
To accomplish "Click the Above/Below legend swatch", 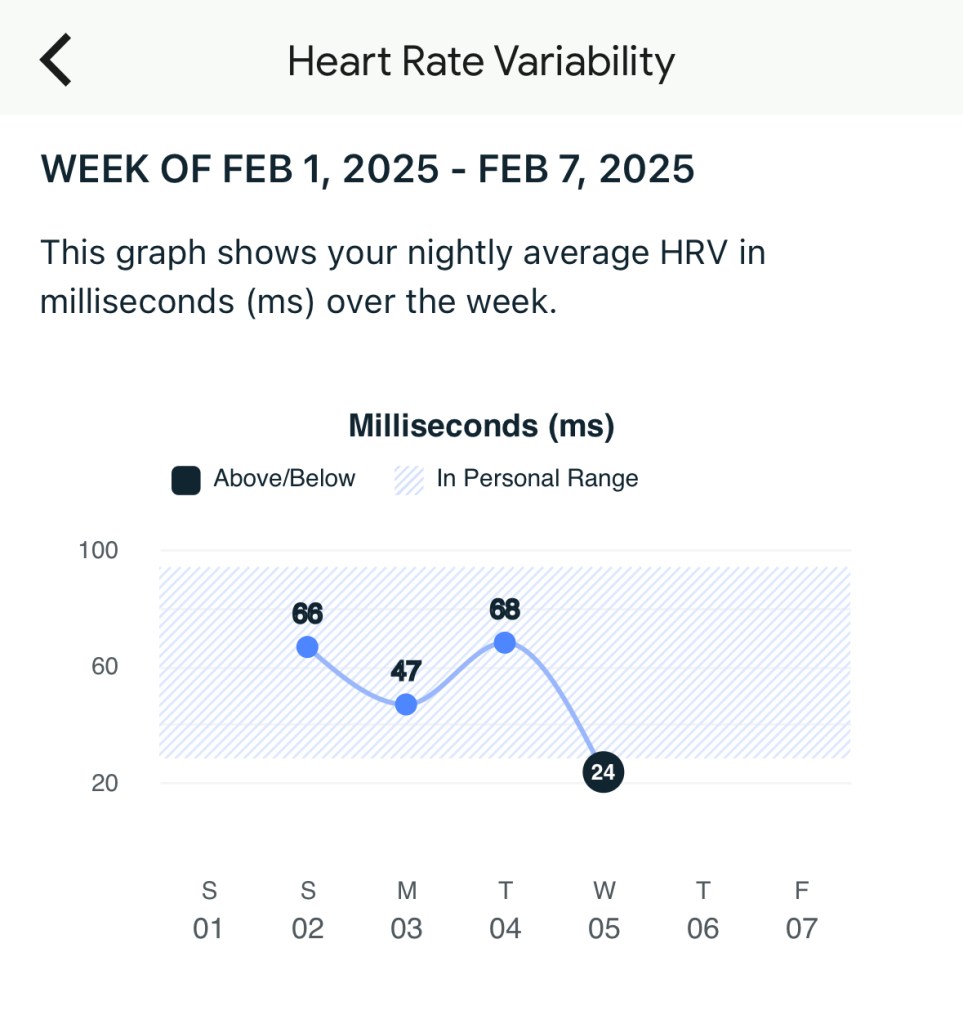I will (186, 480).
